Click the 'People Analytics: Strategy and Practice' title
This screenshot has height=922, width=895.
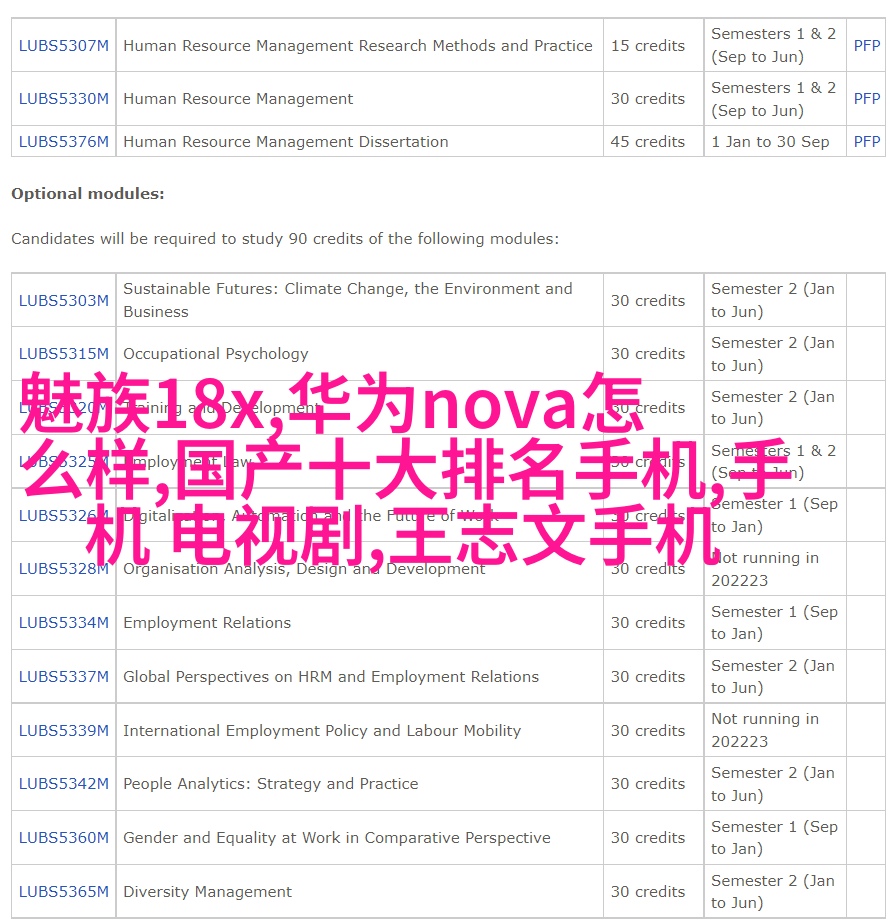(x=270, y=784)
